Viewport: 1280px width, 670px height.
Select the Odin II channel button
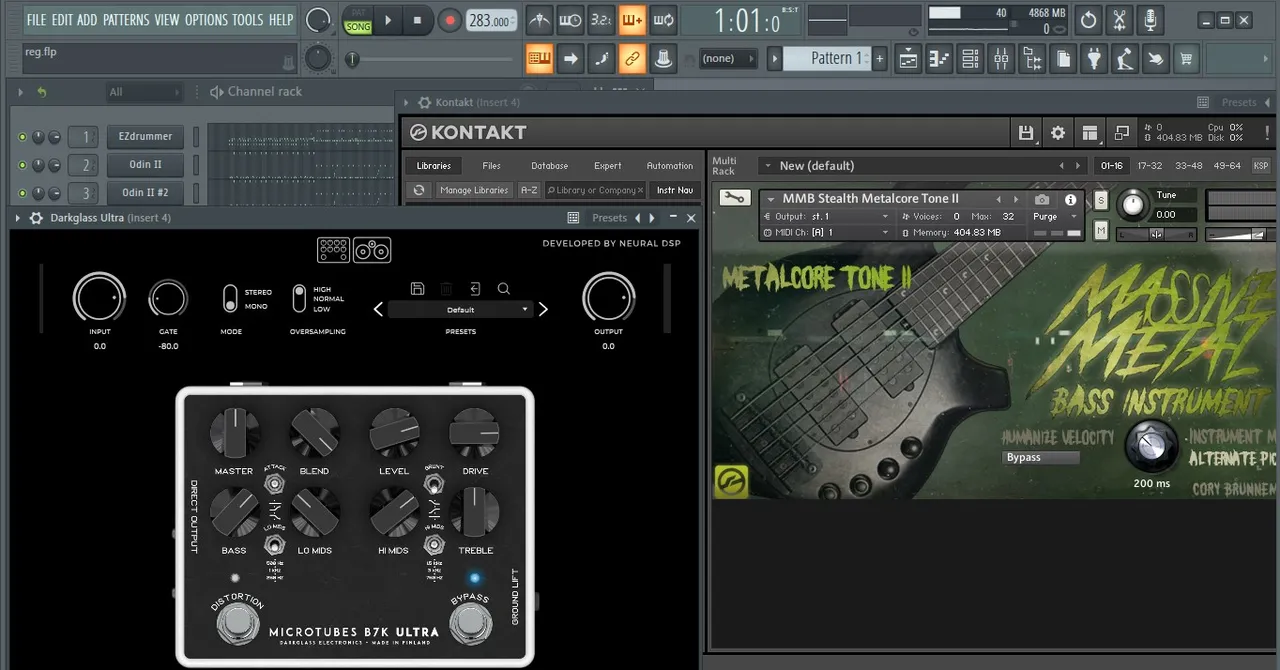tap(145, 165)
